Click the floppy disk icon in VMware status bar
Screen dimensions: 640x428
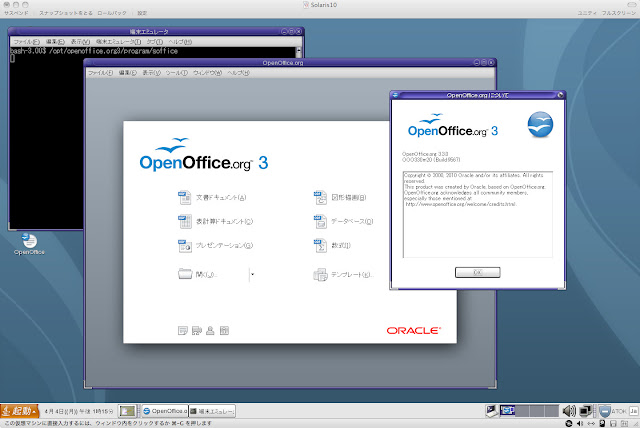coord(613,424)
